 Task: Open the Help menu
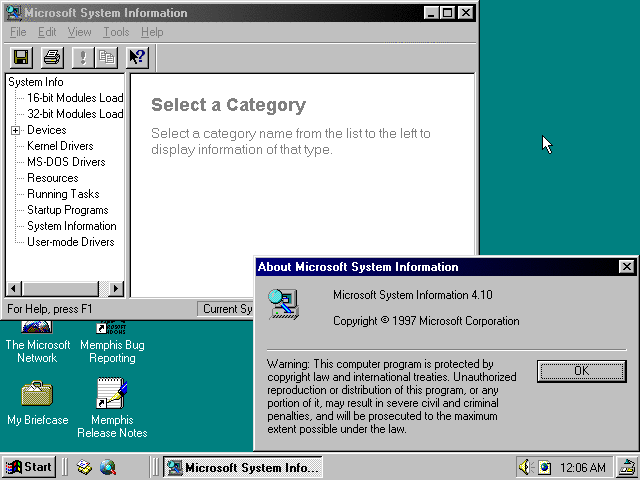point(152,32)
